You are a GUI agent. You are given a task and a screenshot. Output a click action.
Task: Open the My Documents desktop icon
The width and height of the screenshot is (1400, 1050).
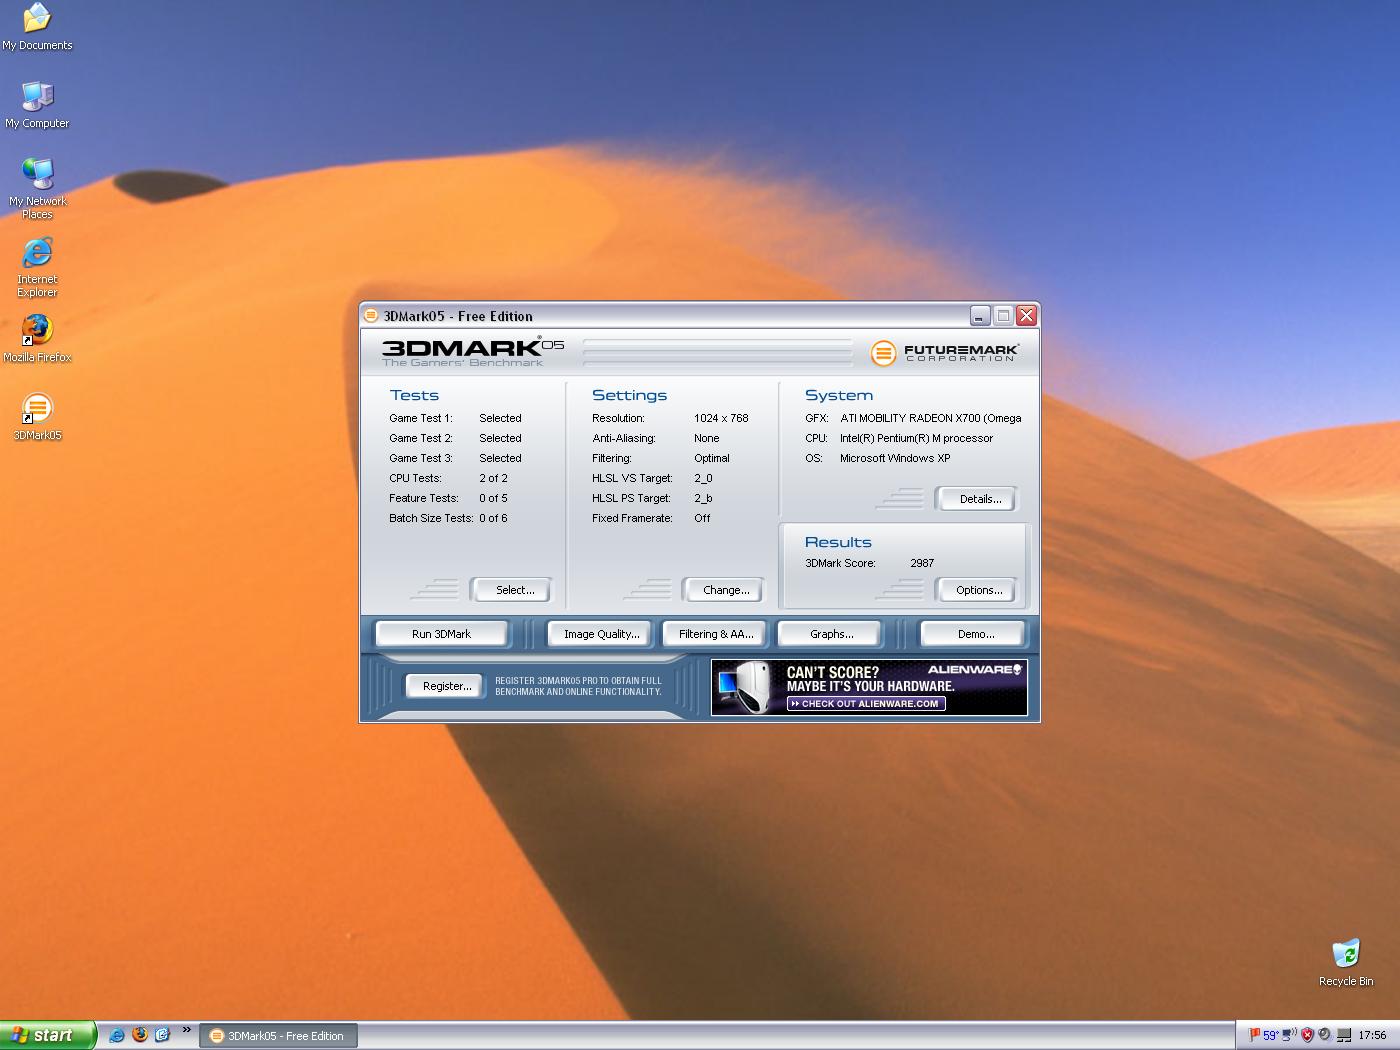(x=37, y=27)
